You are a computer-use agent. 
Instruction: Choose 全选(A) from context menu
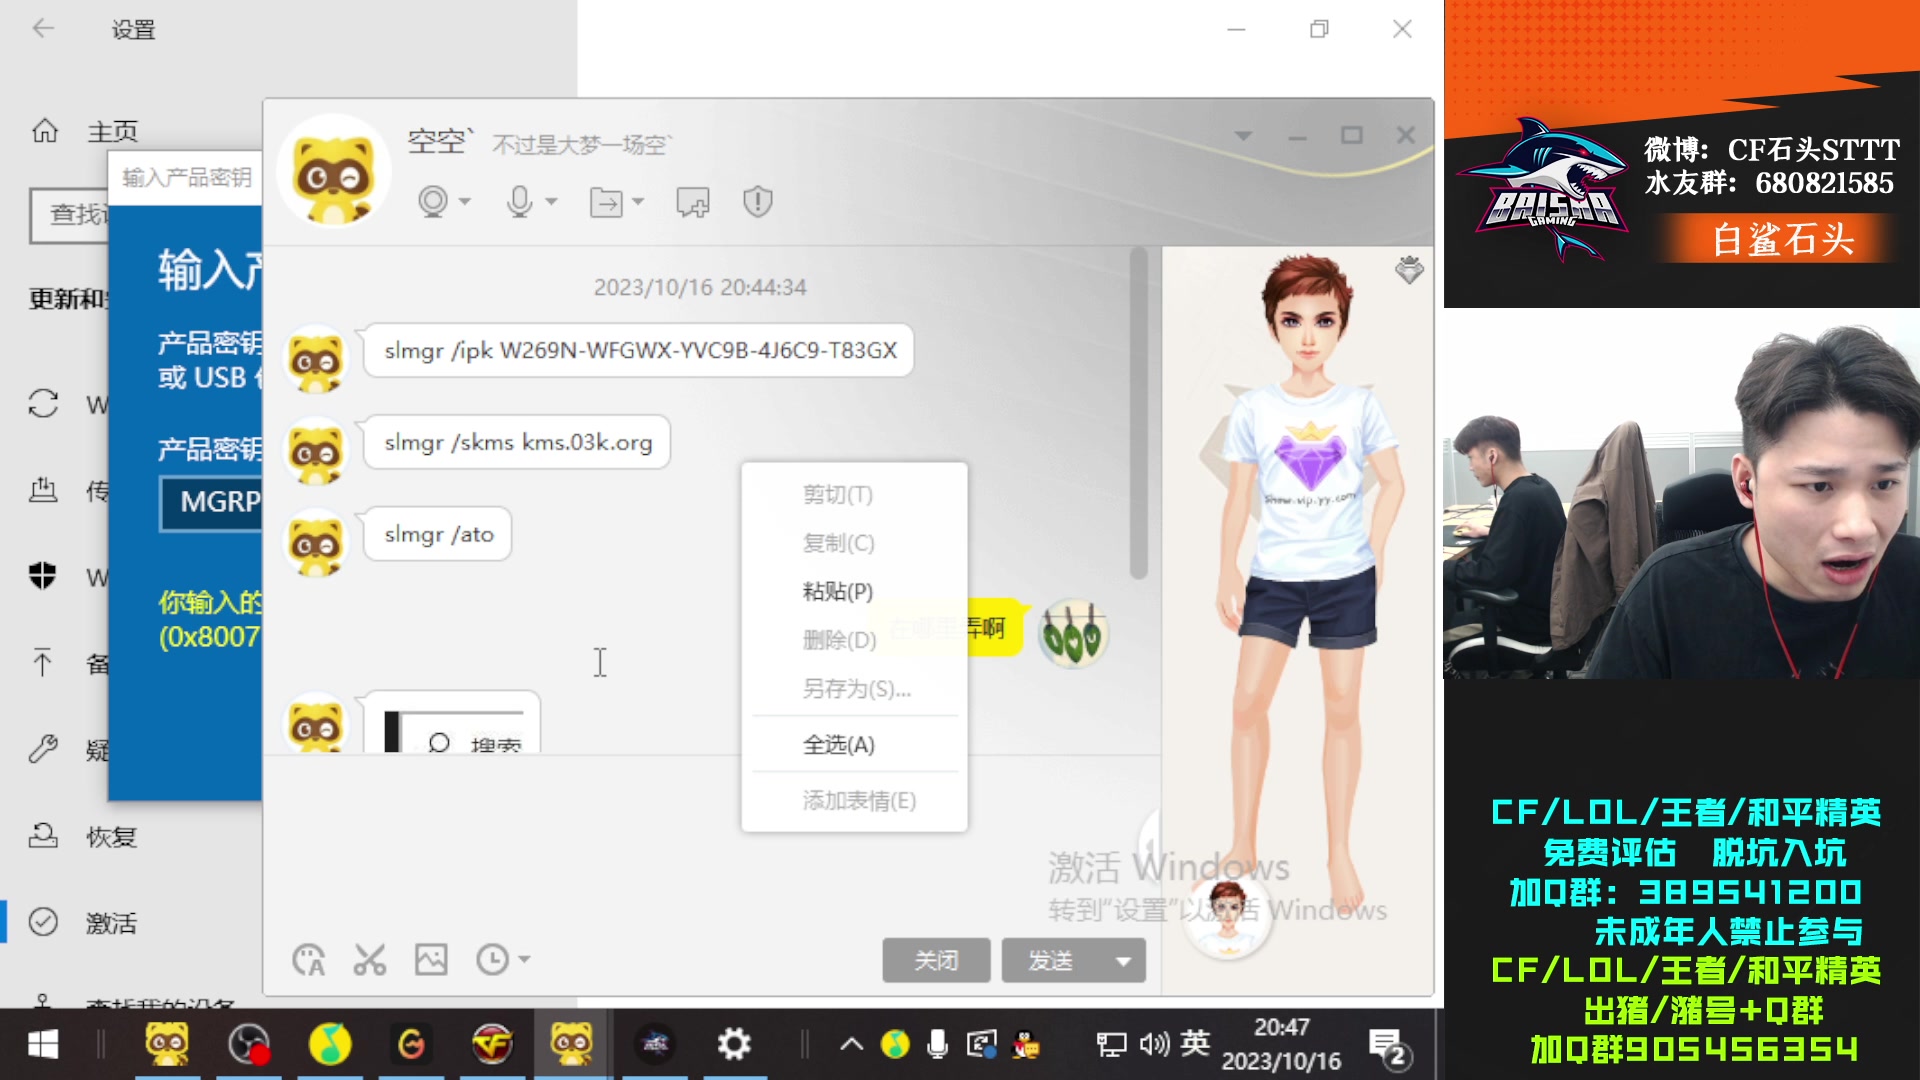click(x=838, y=745)
